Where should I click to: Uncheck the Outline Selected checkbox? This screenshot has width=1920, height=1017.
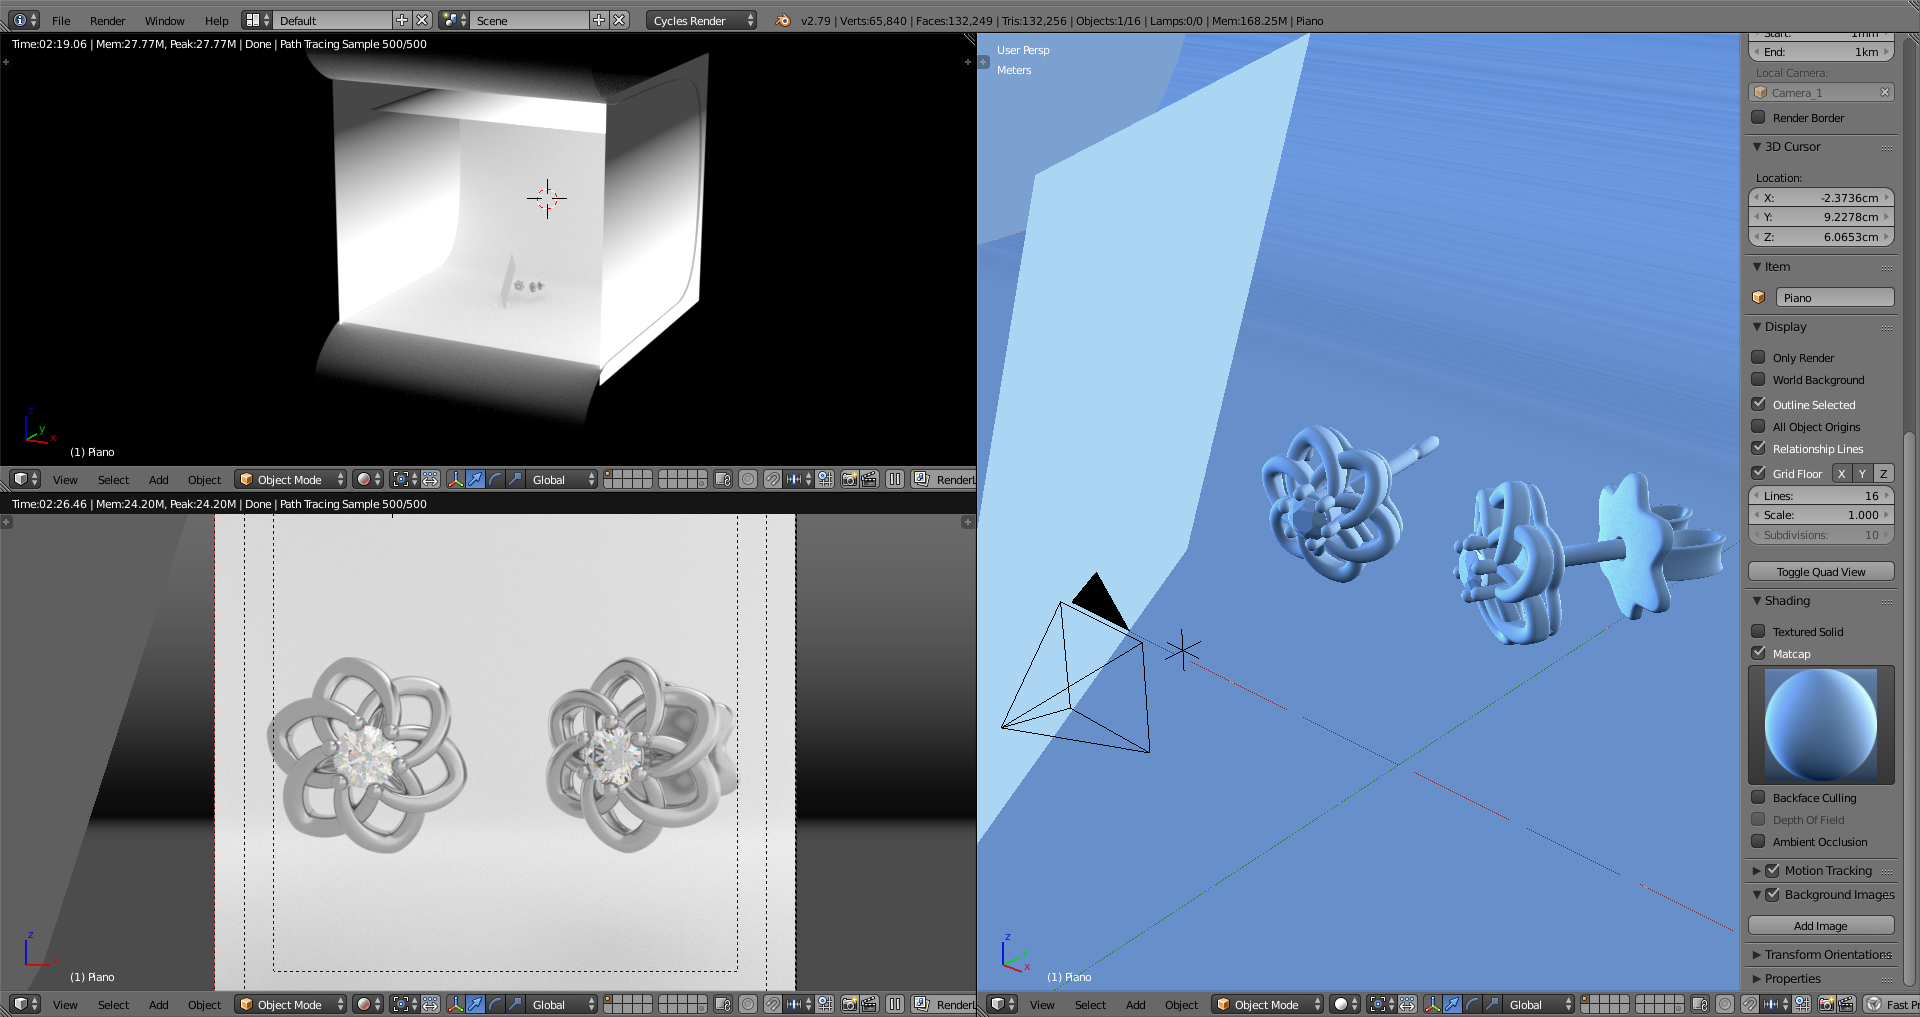(x=1758, y=404)
